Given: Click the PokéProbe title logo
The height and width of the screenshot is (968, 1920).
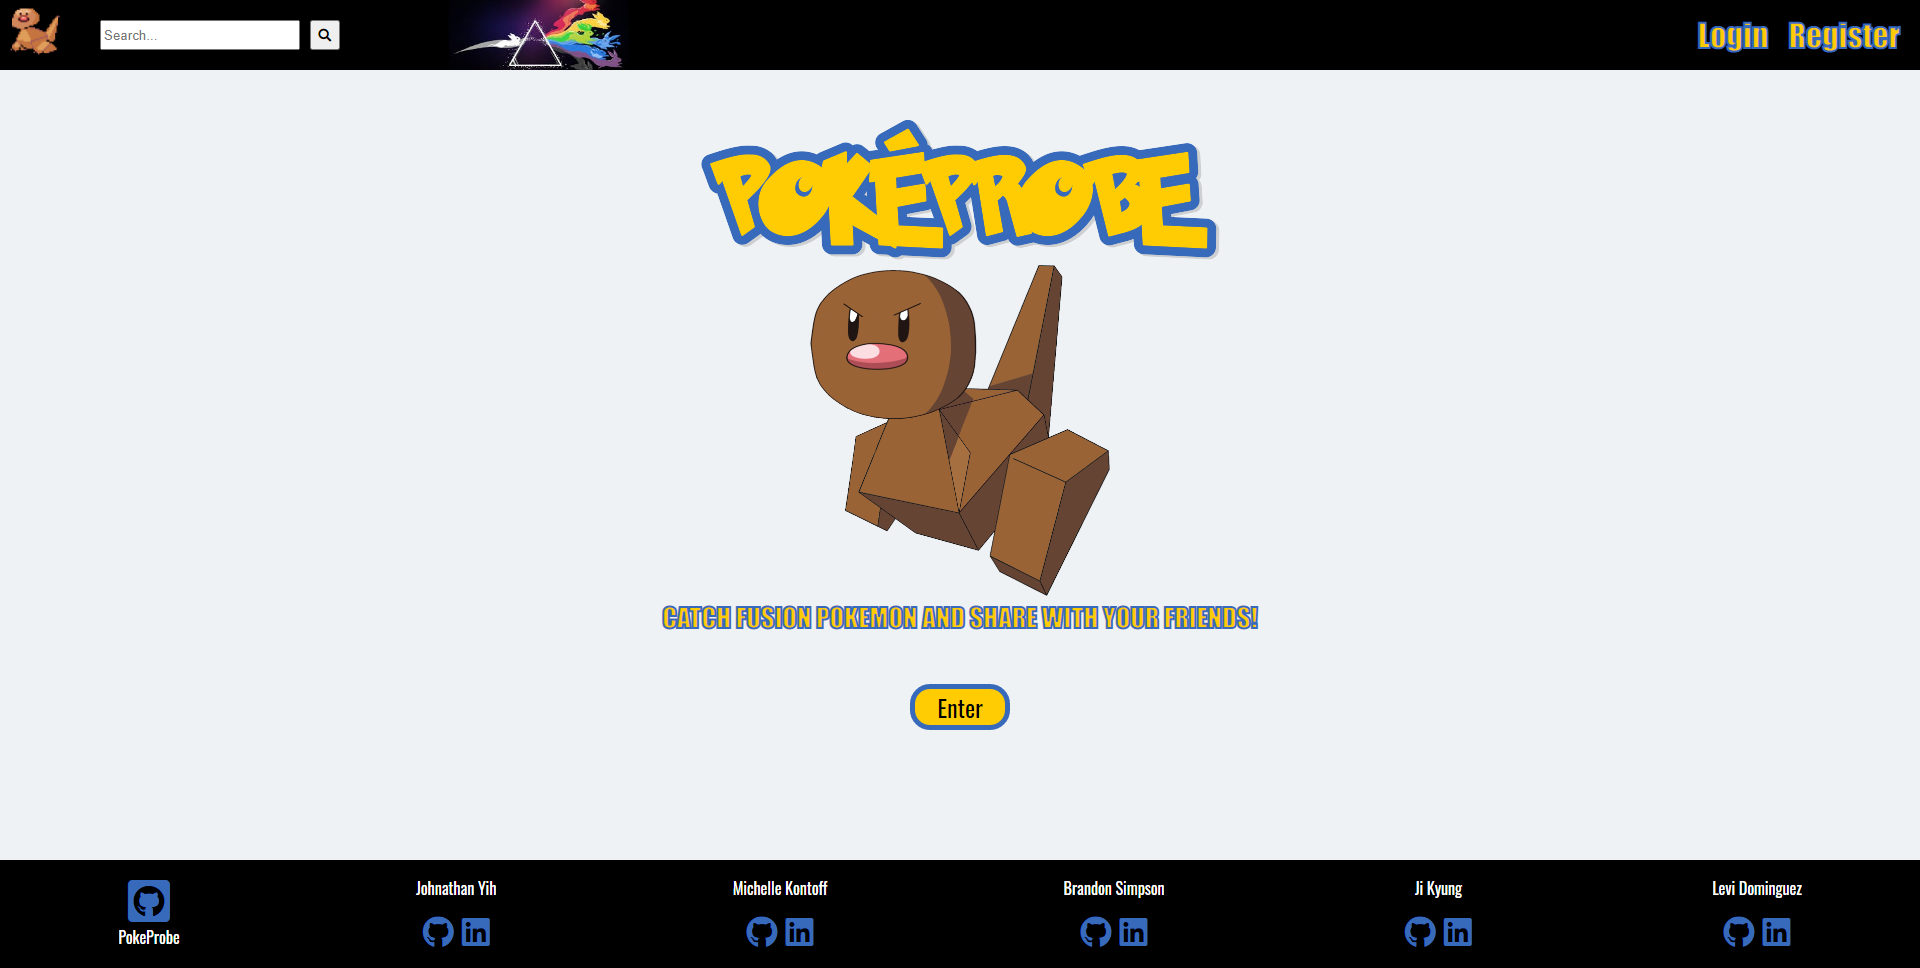Looking at the screenshot, I should click(x=960, y=190).
